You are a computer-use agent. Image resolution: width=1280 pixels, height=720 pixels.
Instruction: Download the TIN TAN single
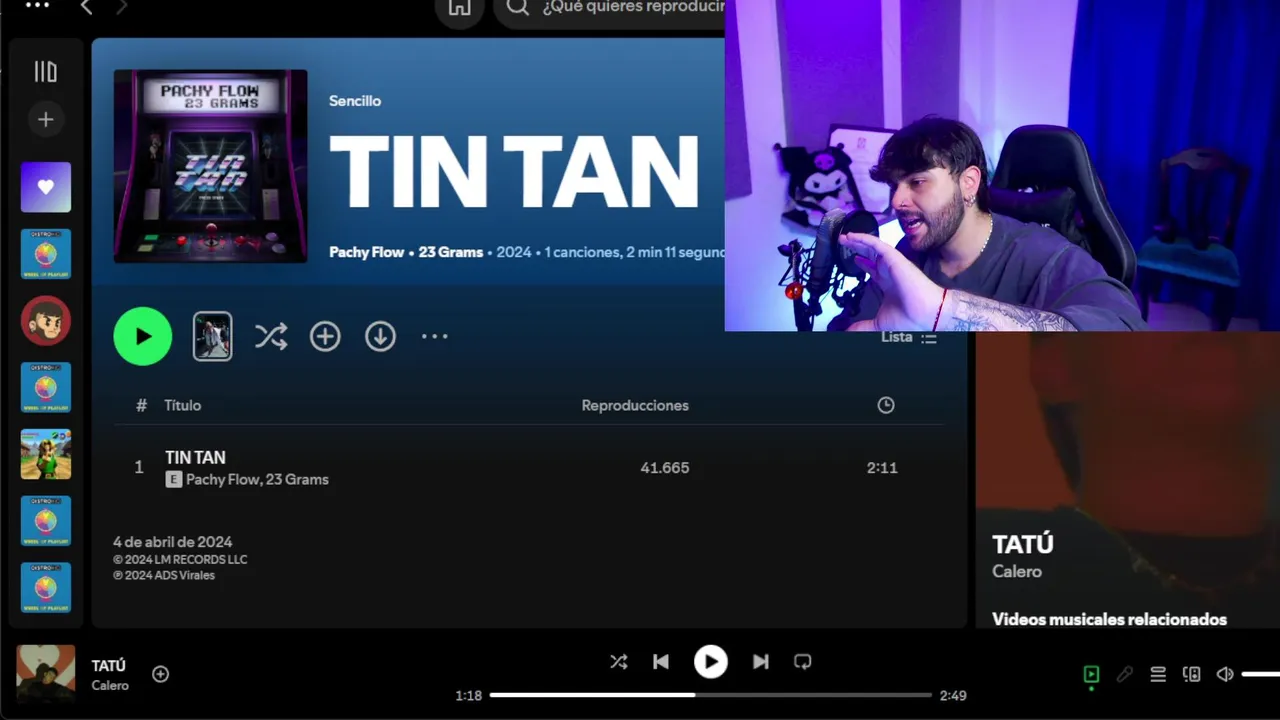click(380, 337)
